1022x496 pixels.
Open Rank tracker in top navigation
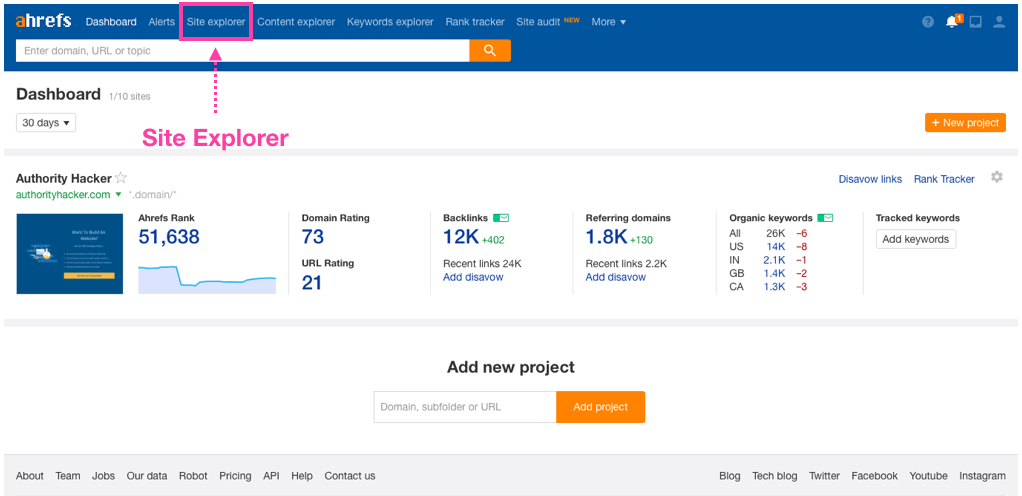474,22
